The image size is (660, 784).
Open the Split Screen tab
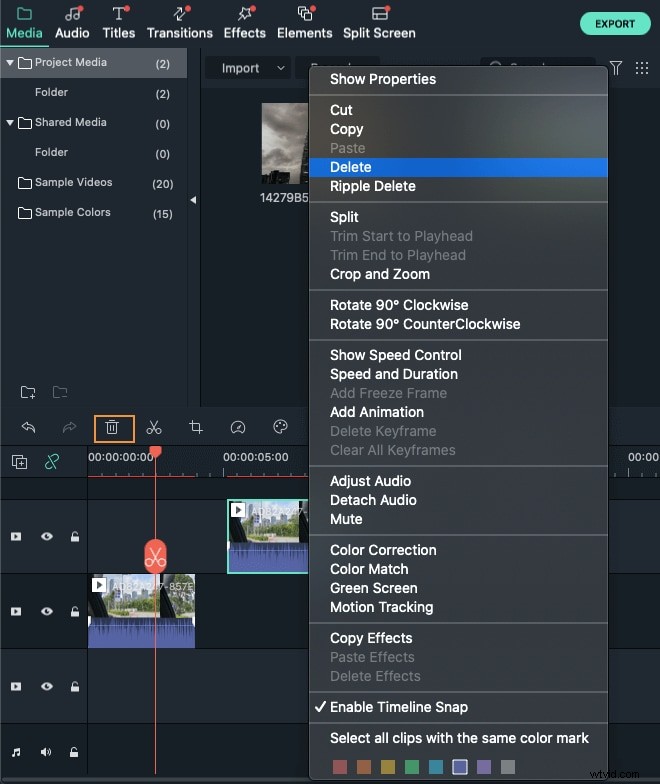(x=380, y=23)
